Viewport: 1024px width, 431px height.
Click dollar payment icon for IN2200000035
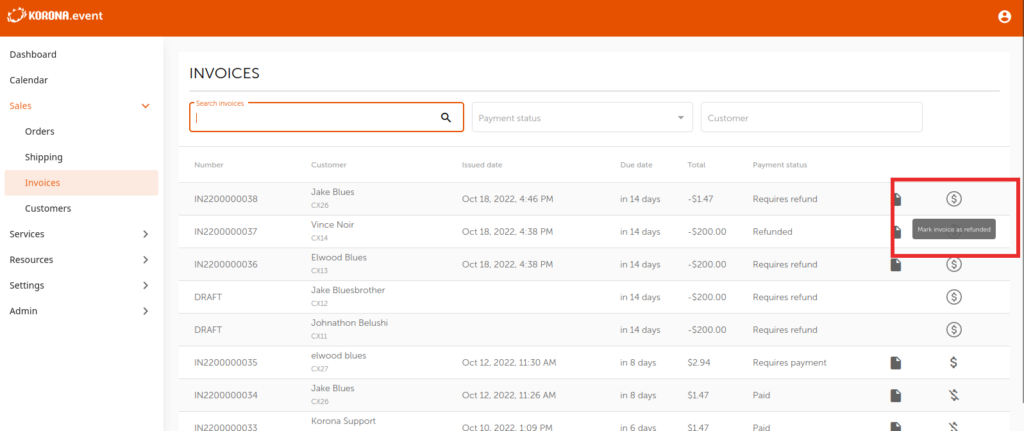pos(953,362)
